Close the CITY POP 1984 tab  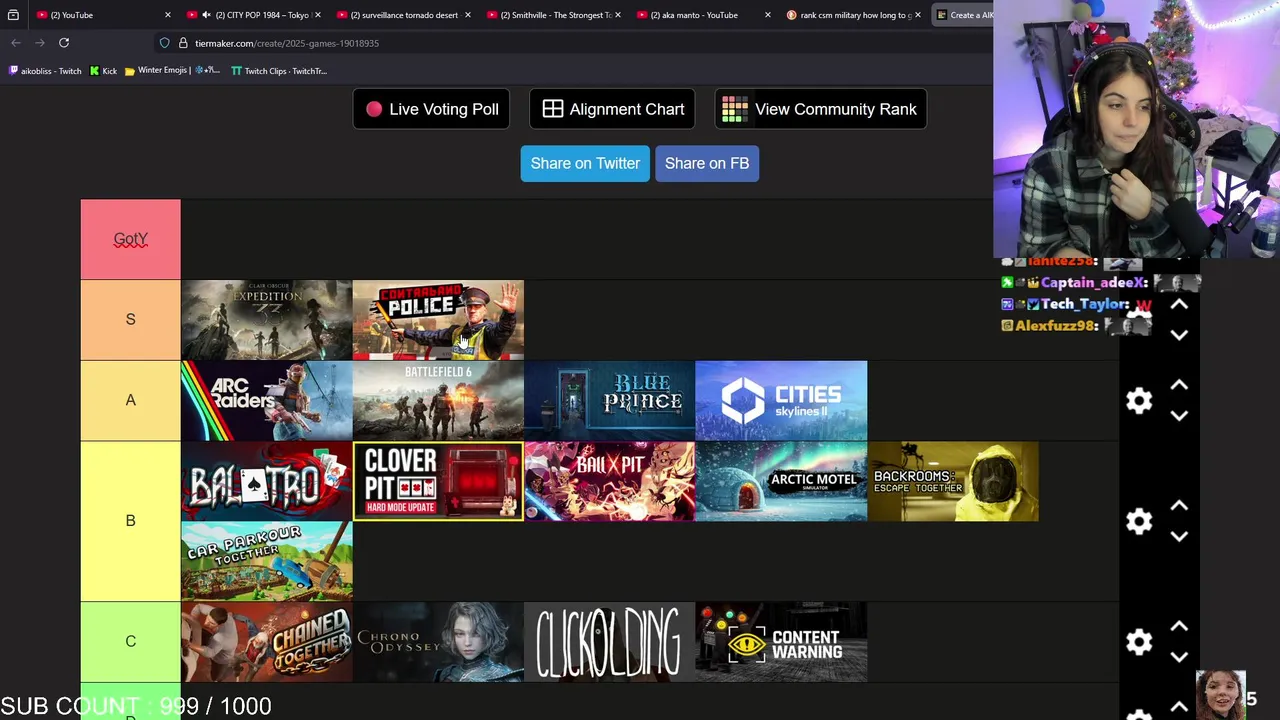(317, 15)
